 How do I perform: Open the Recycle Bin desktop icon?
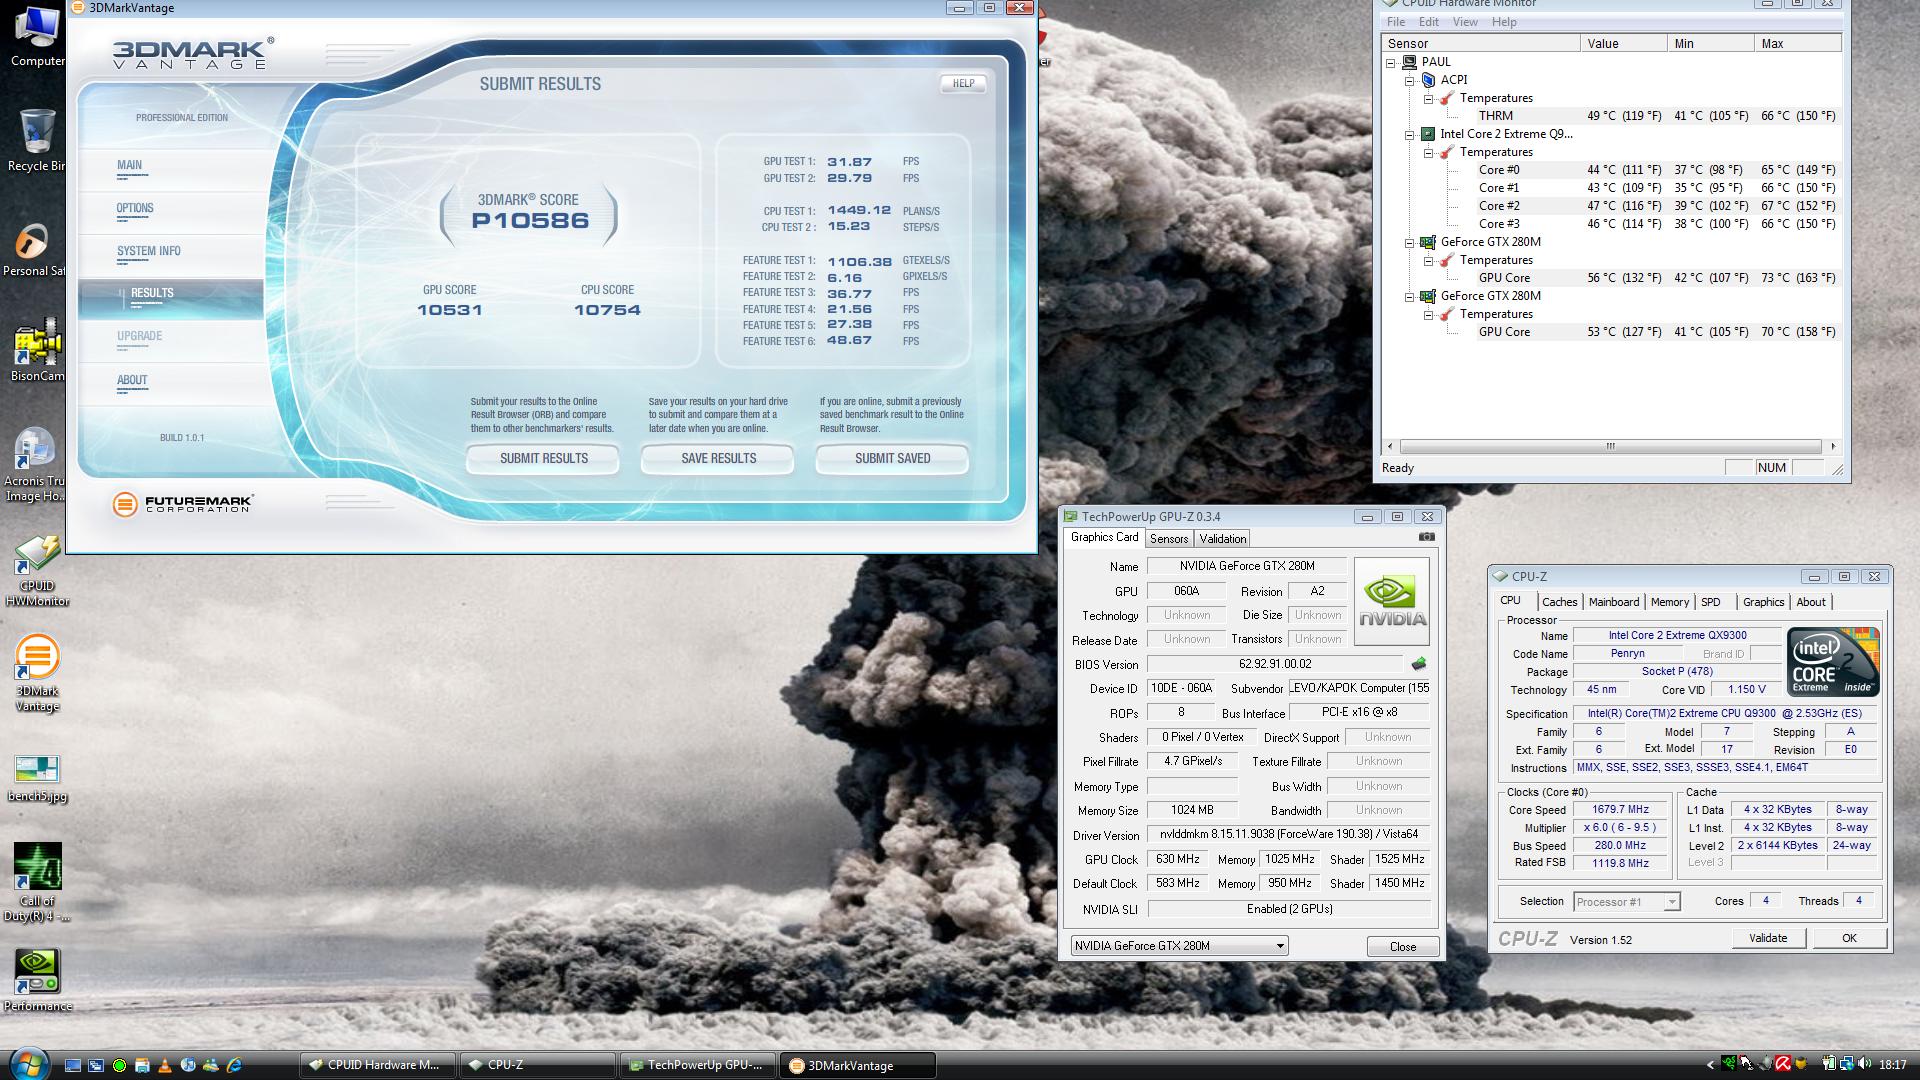point(36,141)
